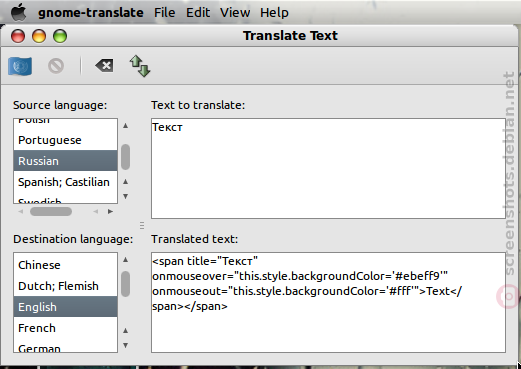Click the pane divider grip handle
Screen dimensions: 521x369
[x=142, y=226]
